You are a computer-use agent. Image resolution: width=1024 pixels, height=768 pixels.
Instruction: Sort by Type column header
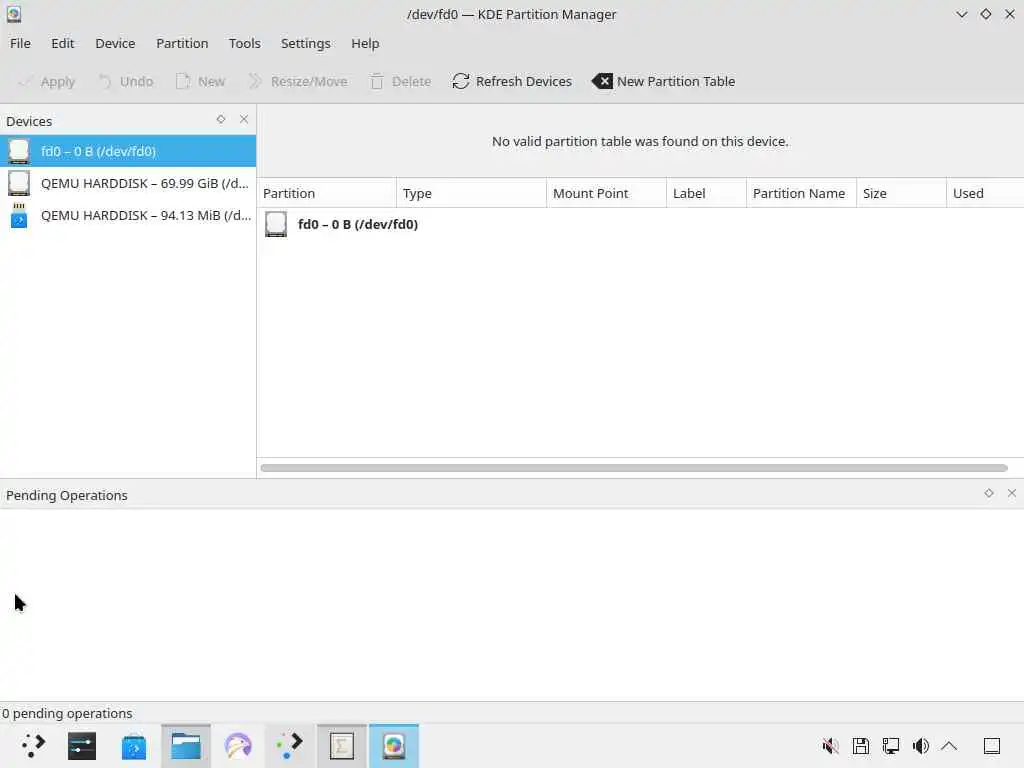[x=472, y=193]
